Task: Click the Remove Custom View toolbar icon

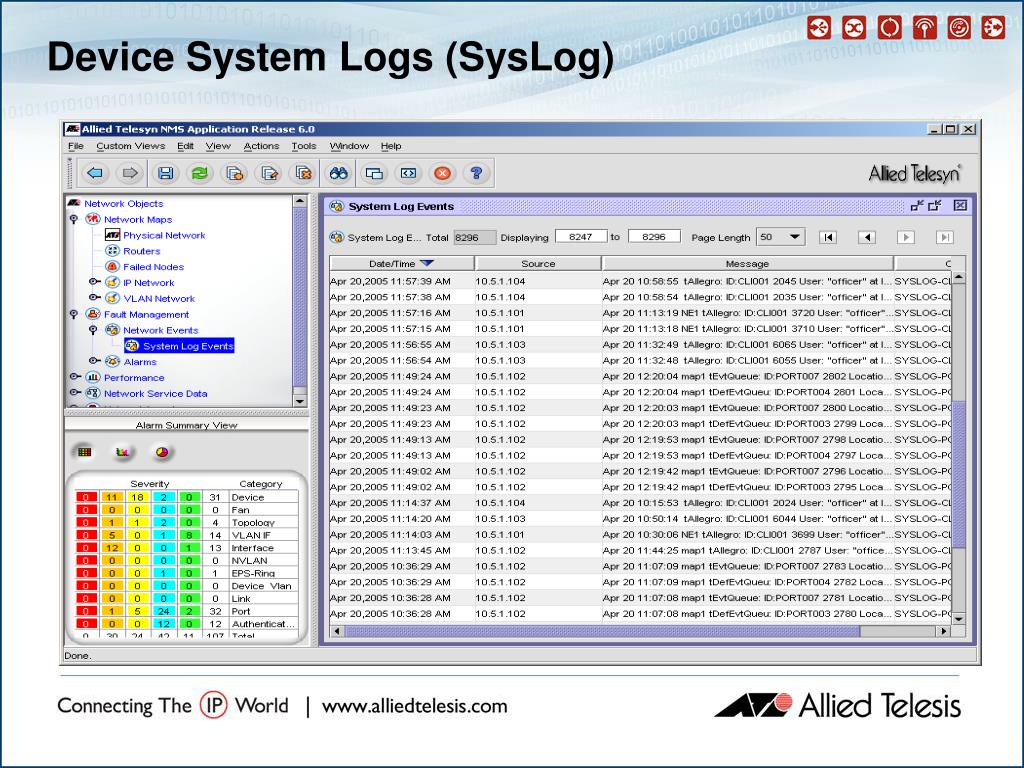Action: coord(304,173)
